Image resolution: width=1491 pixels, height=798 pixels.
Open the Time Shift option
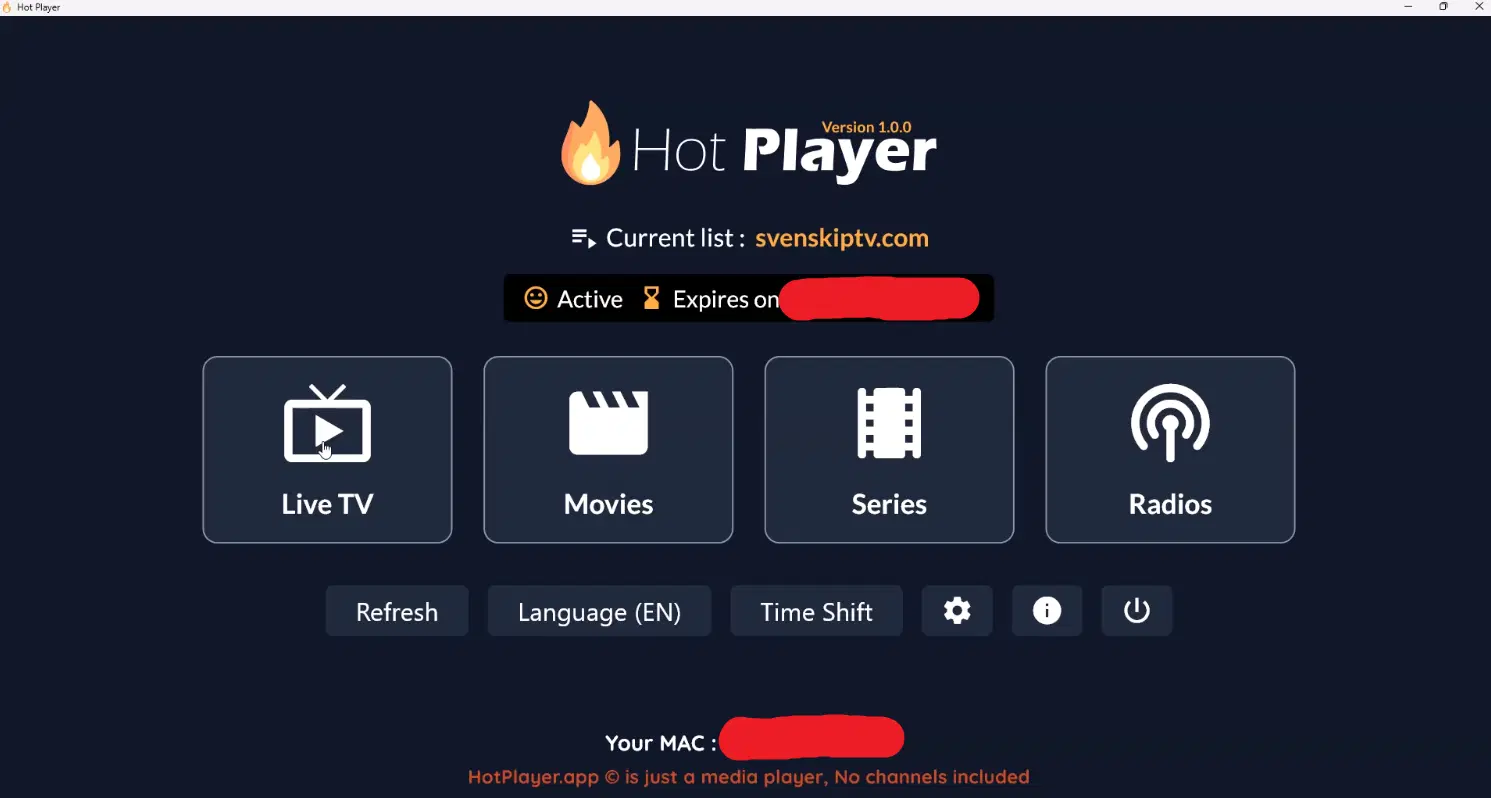pyautogui.click(x=816, y=611)
